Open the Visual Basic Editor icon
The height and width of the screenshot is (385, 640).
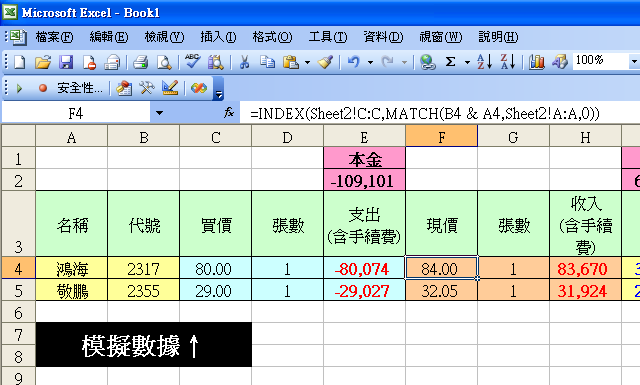click(x=124, y=88)
